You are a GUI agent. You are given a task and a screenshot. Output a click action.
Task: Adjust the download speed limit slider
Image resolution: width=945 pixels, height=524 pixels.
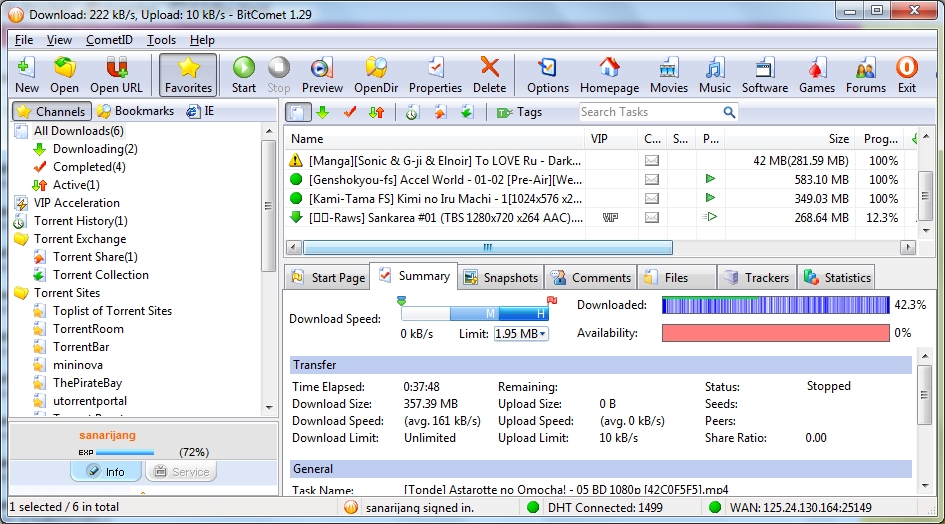pos(475,313)
